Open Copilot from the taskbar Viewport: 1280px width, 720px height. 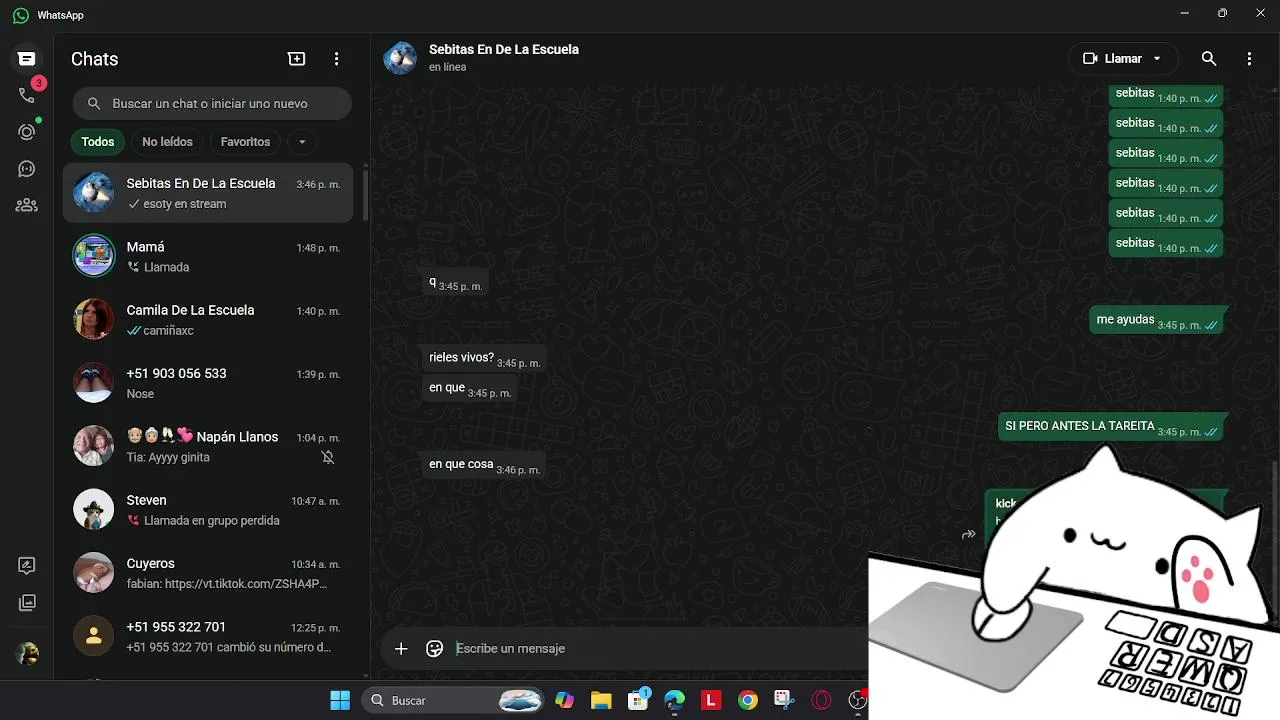click(x=565, y=700)
